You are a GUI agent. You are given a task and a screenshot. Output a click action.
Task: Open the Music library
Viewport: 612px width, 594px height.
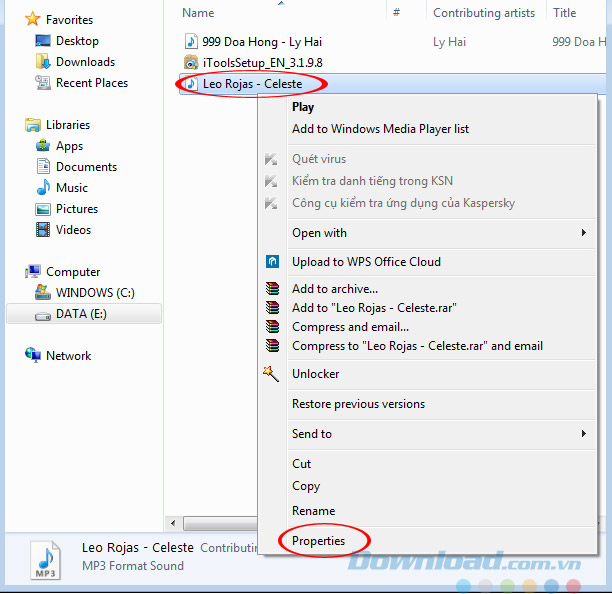pos(72,188)
